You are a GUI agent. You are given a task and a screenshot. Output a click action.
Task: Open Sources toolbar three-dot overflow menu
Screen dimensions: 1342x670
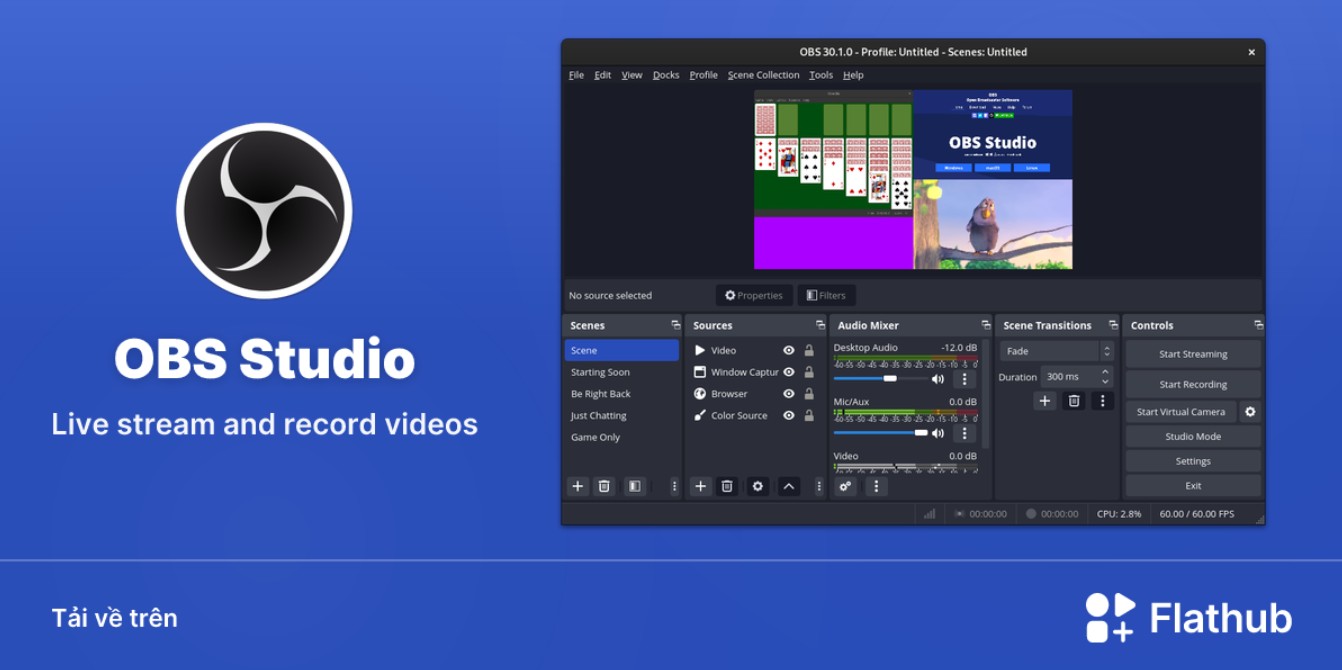pos(819,486)
